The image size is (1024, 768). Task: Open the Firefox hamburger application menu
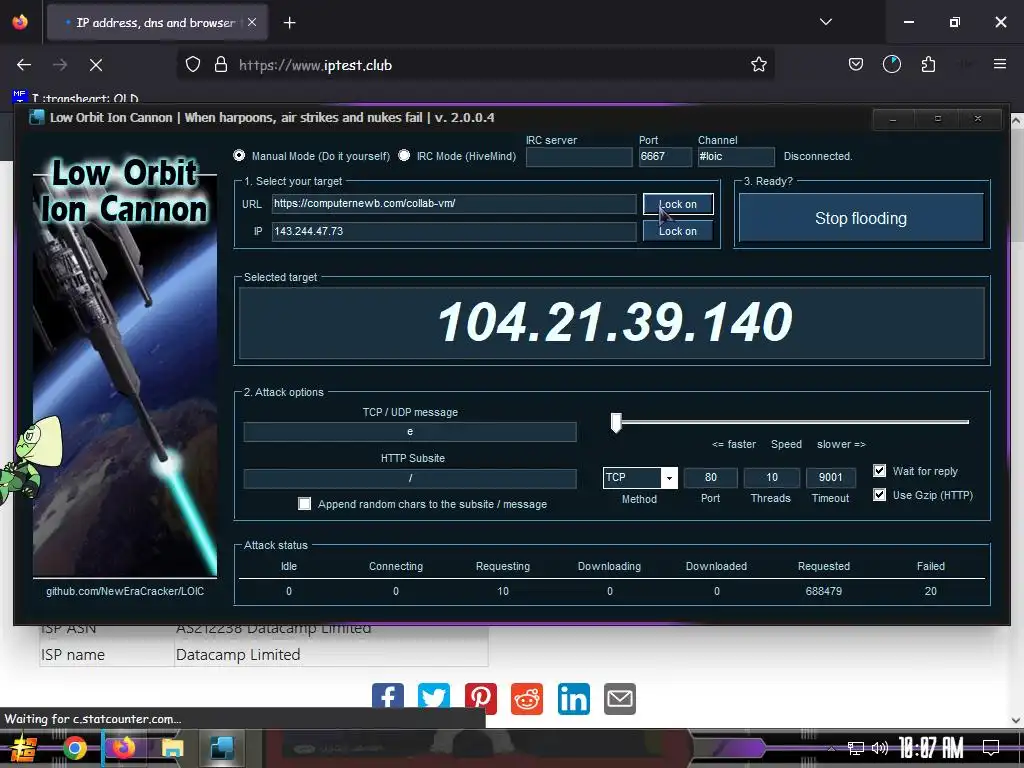pyautogui.click(x=999, y=64)
